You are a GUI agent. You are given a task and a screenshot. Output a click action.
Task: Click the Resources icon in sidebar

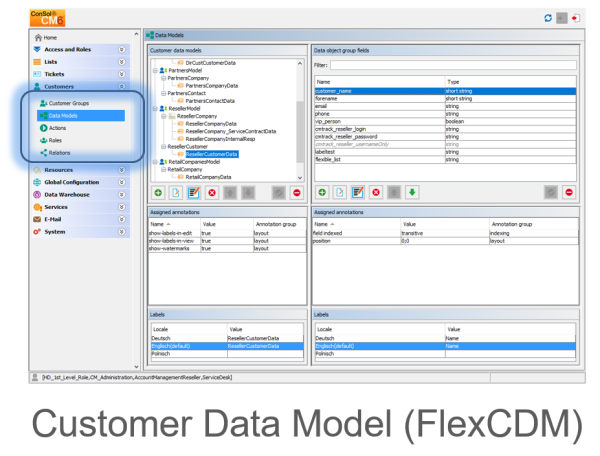pyautogui.click(x=37, y=170)
